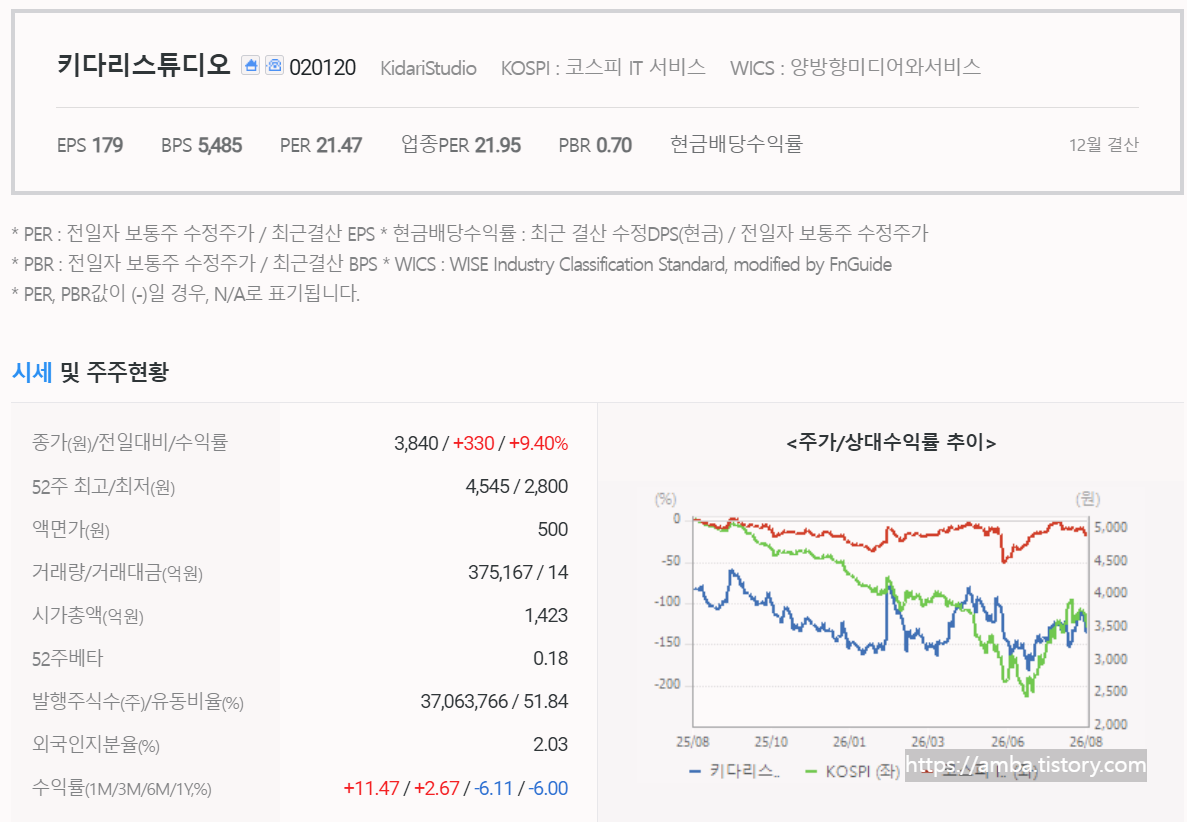The height and width of the screenshot is (822, 1187).
Task: Click the 52주베타 value 0.18
Action: point(550,659)
